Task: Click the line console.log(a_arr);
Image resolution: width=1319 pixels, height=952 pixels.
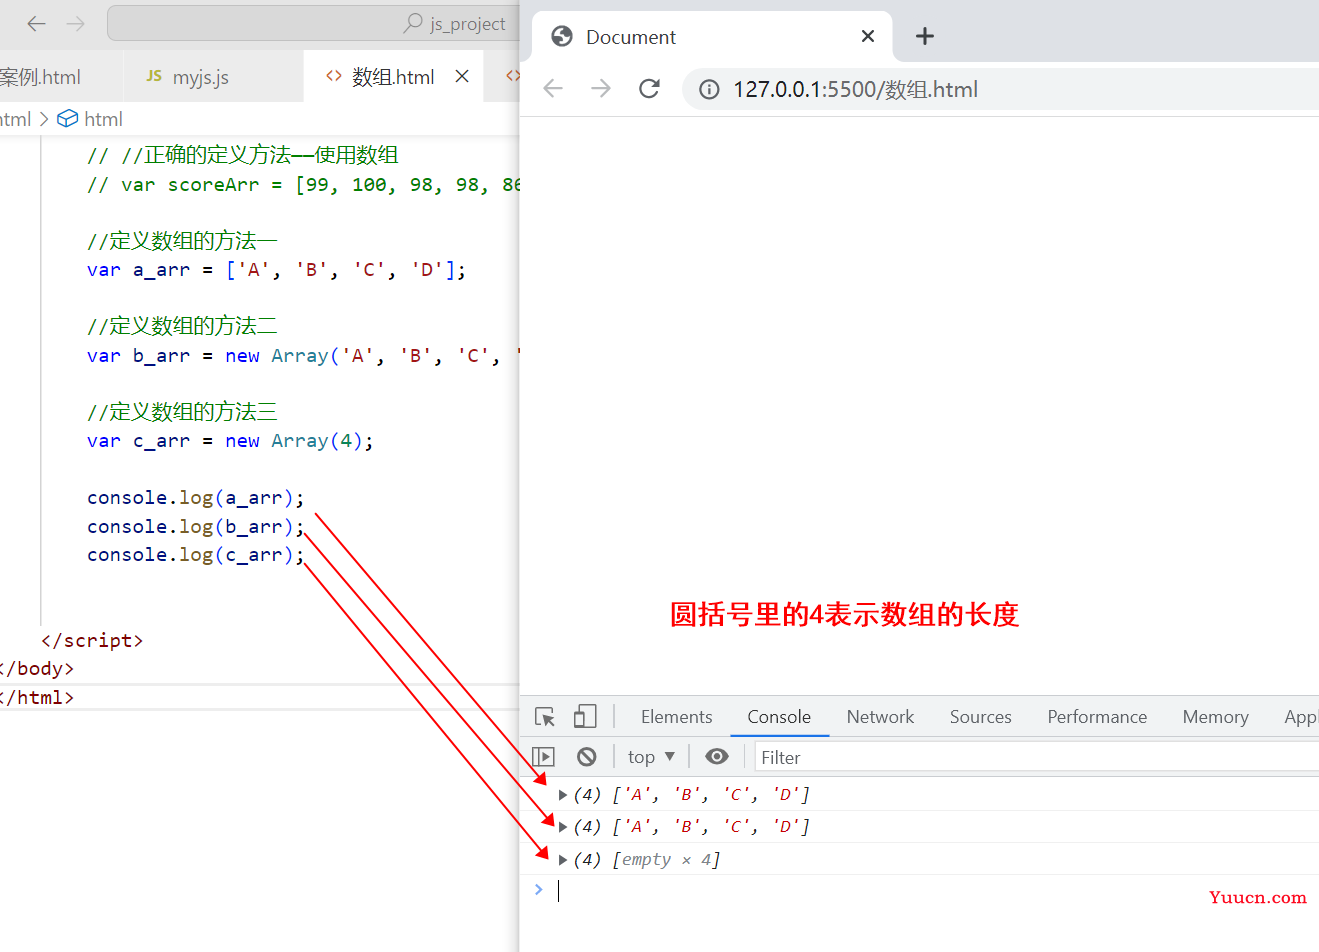Action: pos(195,498)
